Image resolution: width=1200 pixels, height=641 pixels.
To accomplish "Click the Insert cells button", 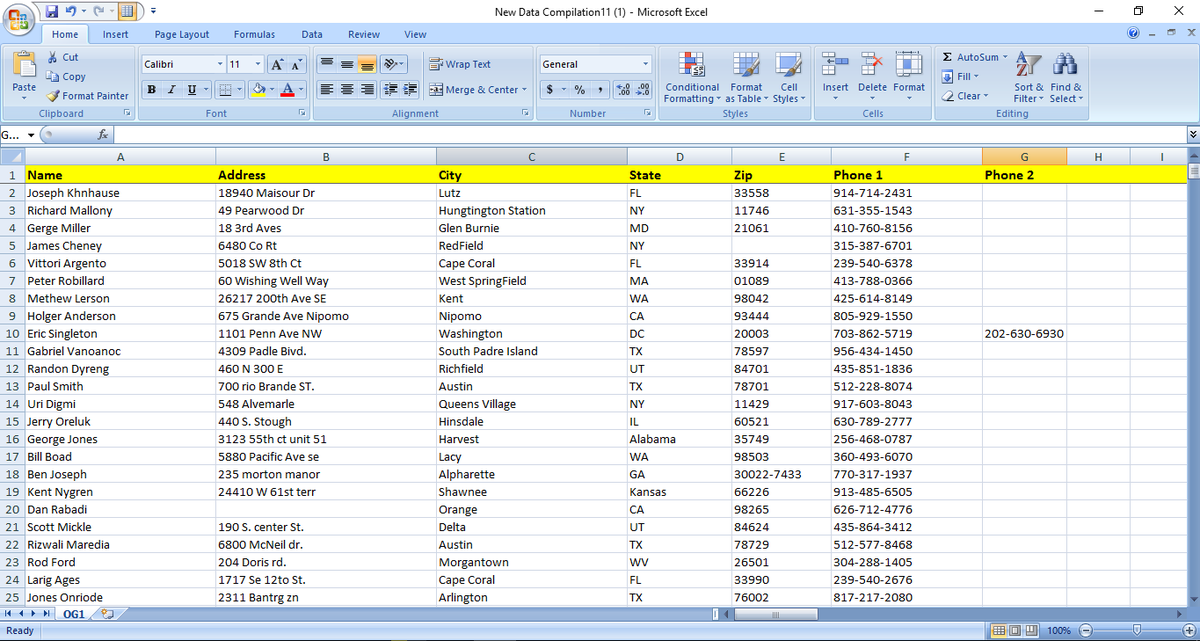I will tap(835, 75).
